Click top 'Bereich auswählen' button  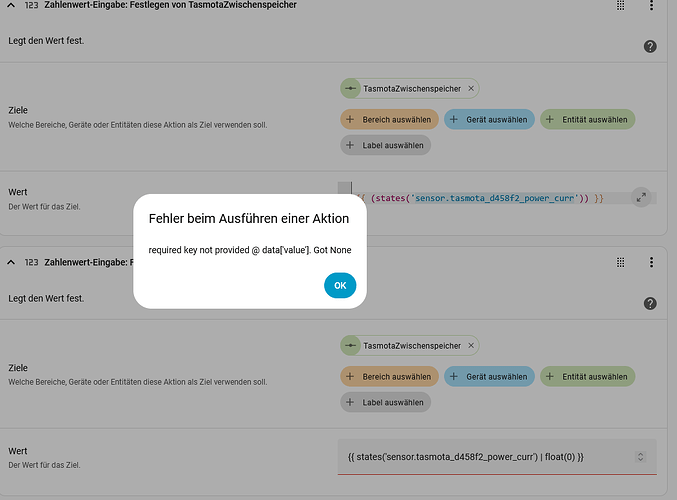tap(388, 119)
